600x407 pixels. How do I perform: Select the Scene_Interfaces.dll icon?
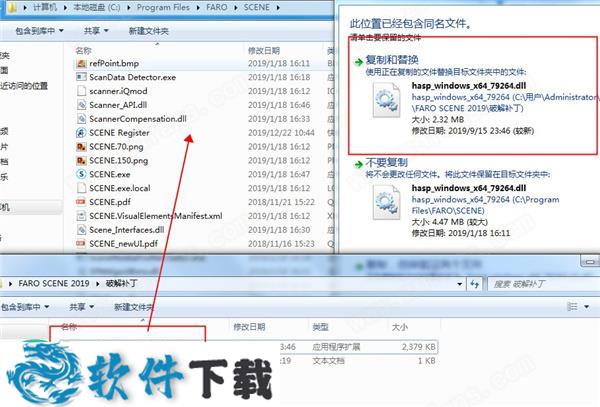pyautogui.click(x=81, y=230)
